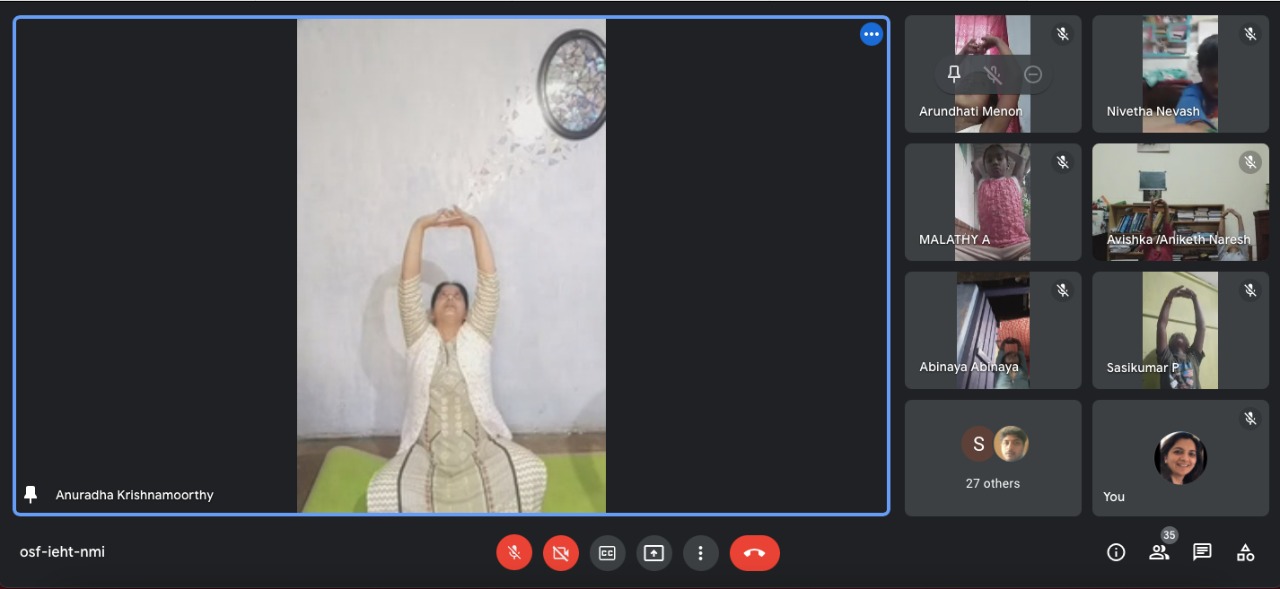The width and height of the screenshot is (1280, 589).
Task: Click muted mic indicator on Abinaya Abinaya
Action: click(x=1062, y=290)
